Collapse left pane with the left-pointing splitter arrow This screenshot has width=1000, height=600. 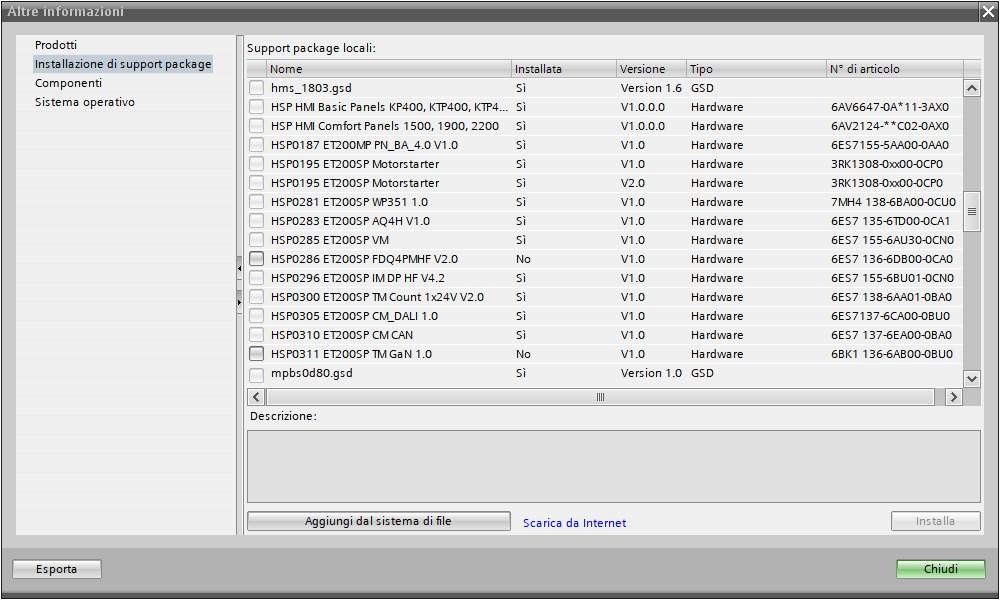[x=239, y=268]
